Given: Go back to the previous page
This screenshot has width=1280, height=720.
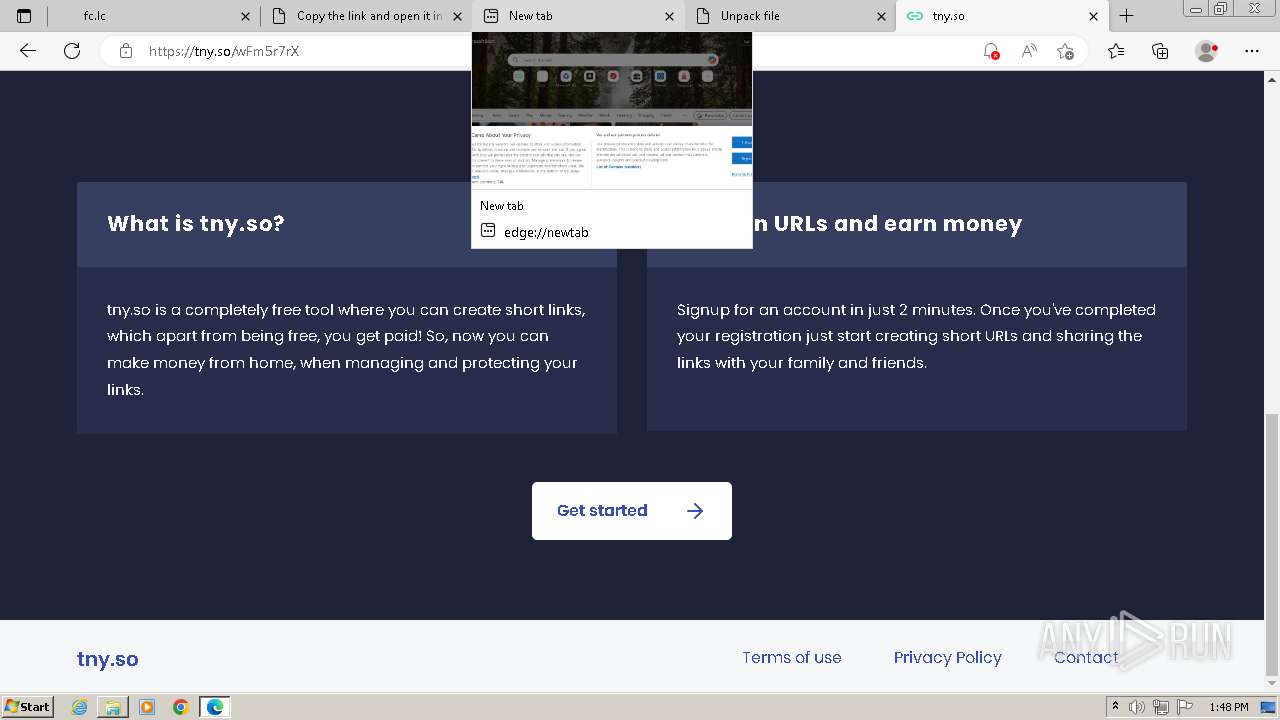Looking at the screenshot, I should 28,51.
